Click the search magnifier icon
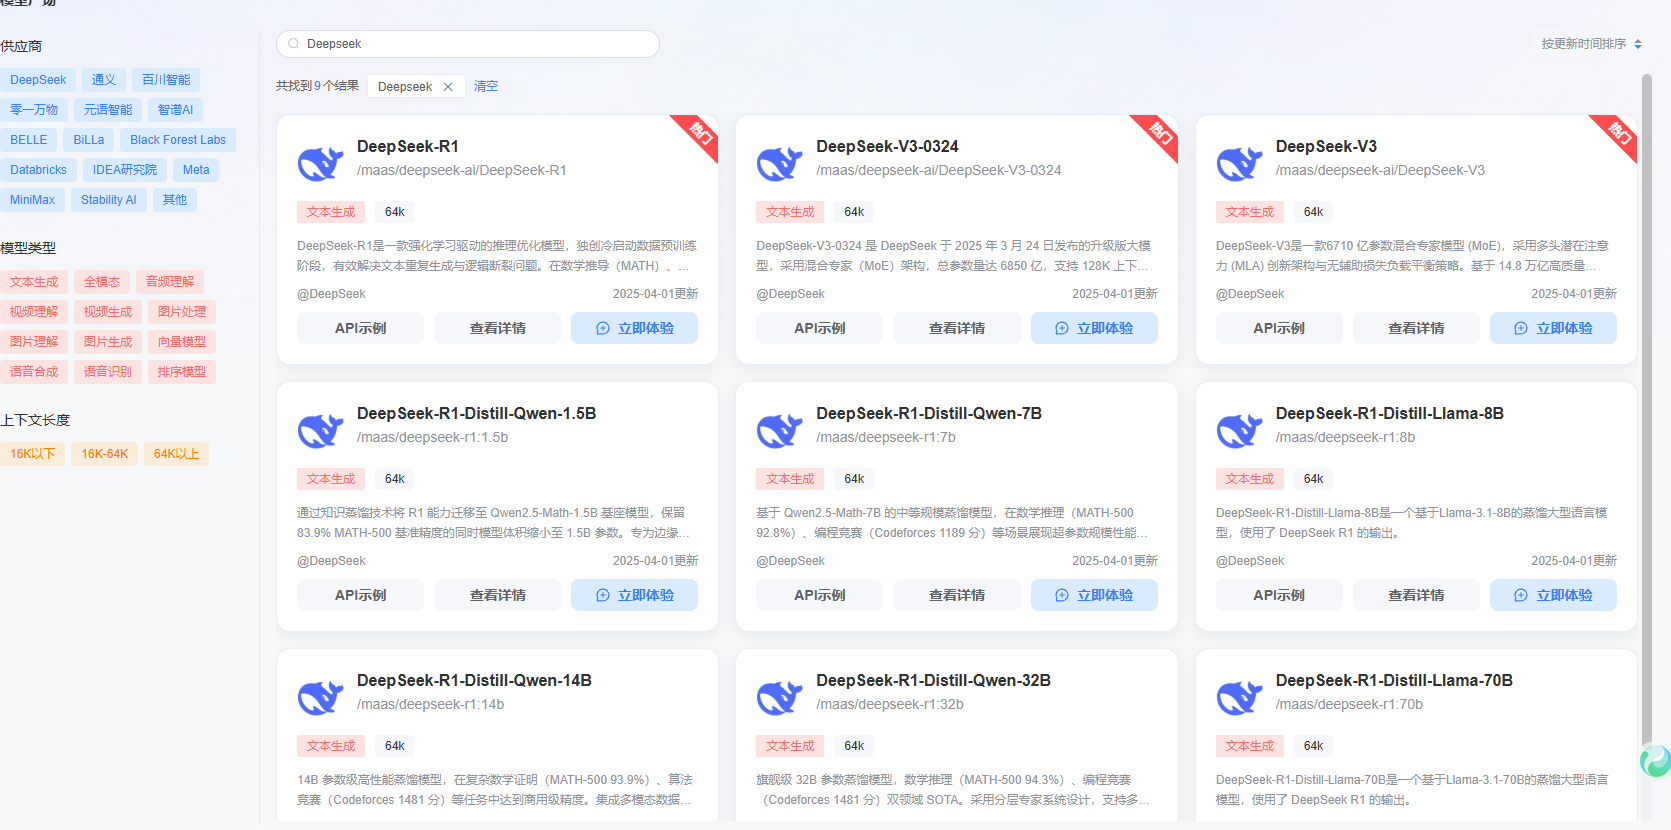The width and height of the screenshot is (1671, 830). click(x=293, y=44)
